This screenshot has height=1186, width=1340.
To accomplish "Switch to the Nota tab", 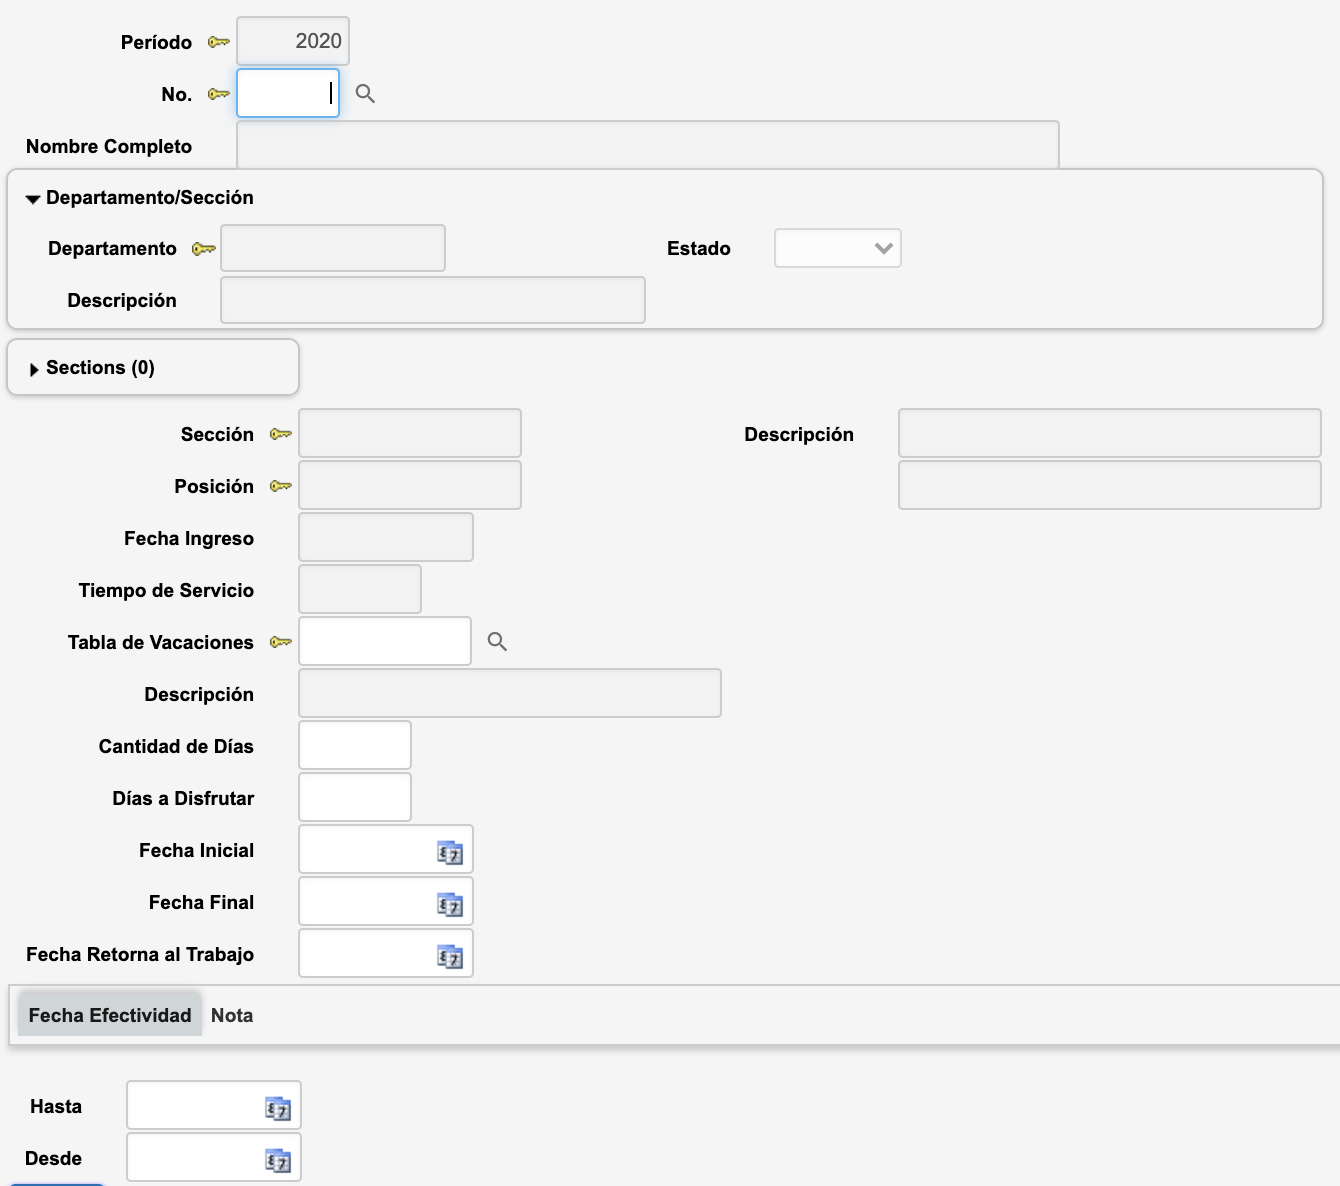I will coord(232,1015).
